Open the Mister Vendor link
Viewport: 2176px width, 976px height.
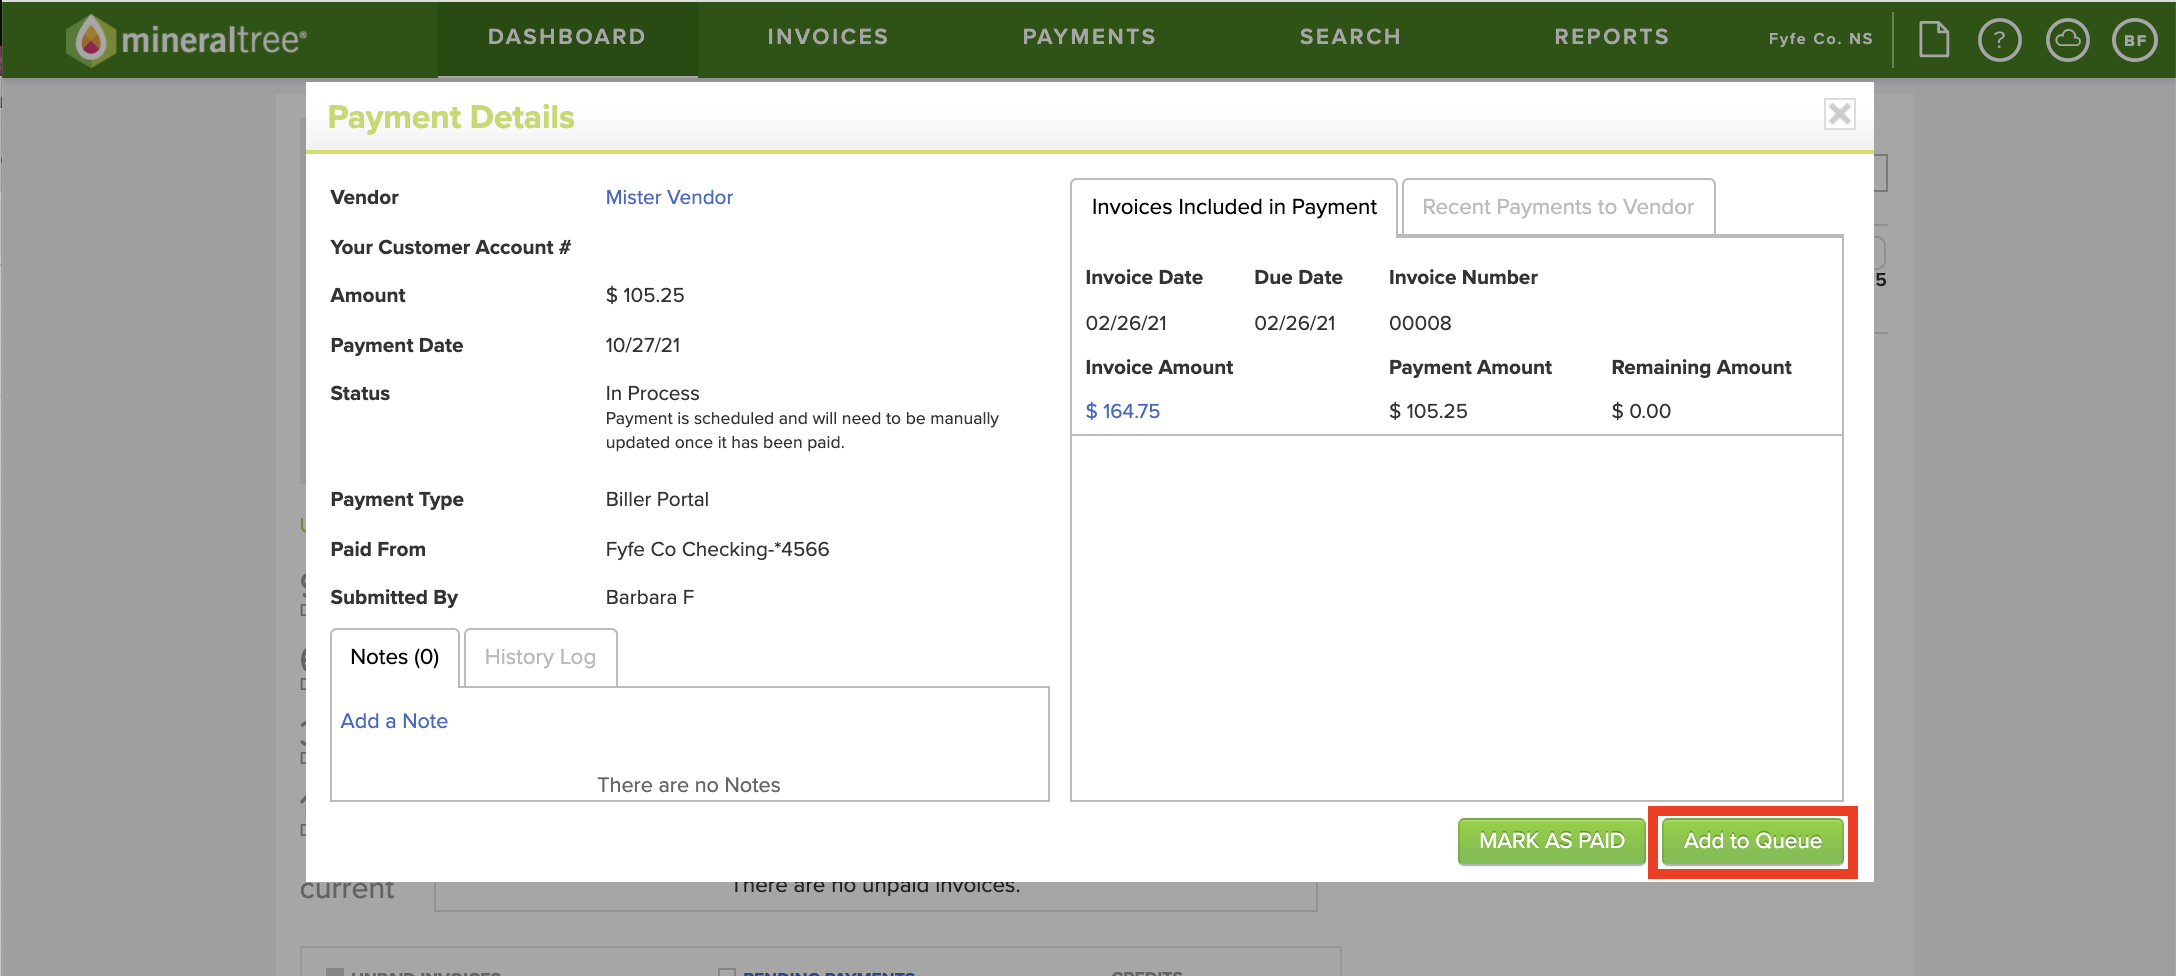click(669, 197)
